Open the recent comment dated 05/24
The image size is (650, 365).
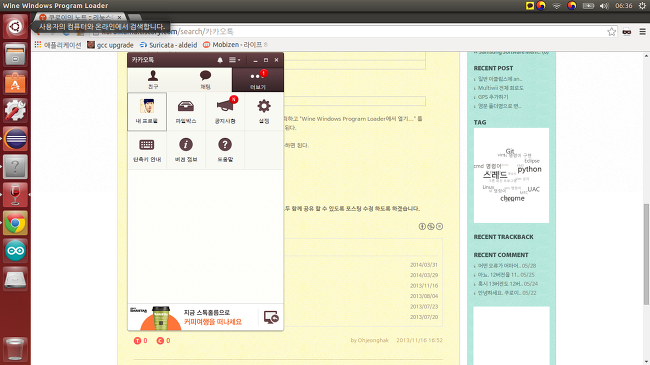pos(507,284)
